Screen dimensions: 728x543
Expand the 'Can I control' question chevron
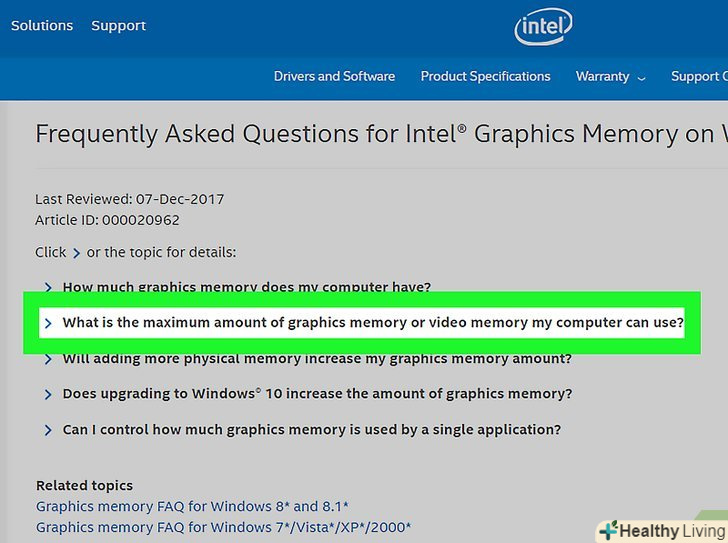pos(48,431)
